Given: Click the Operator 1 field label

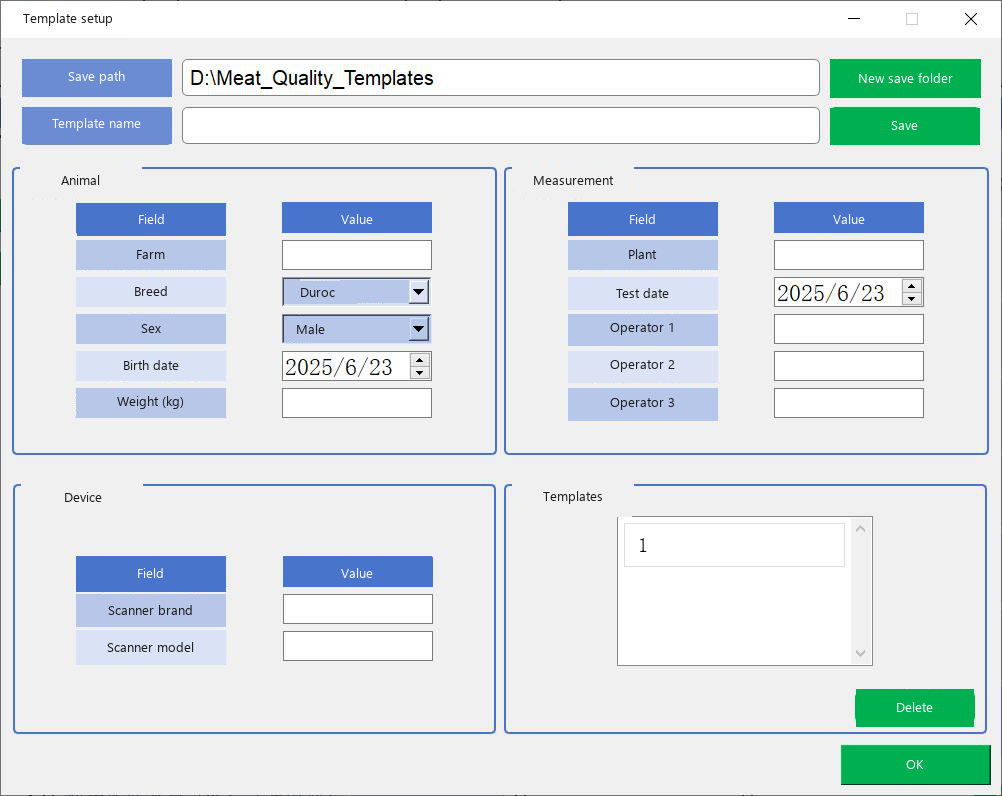Looking at the screenshot, I should (x=643, y=329).
